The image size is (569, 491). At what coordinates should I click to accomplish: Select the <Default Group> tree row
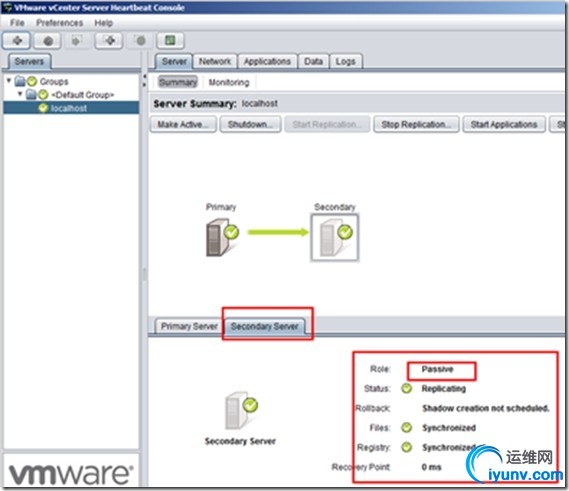71,95
